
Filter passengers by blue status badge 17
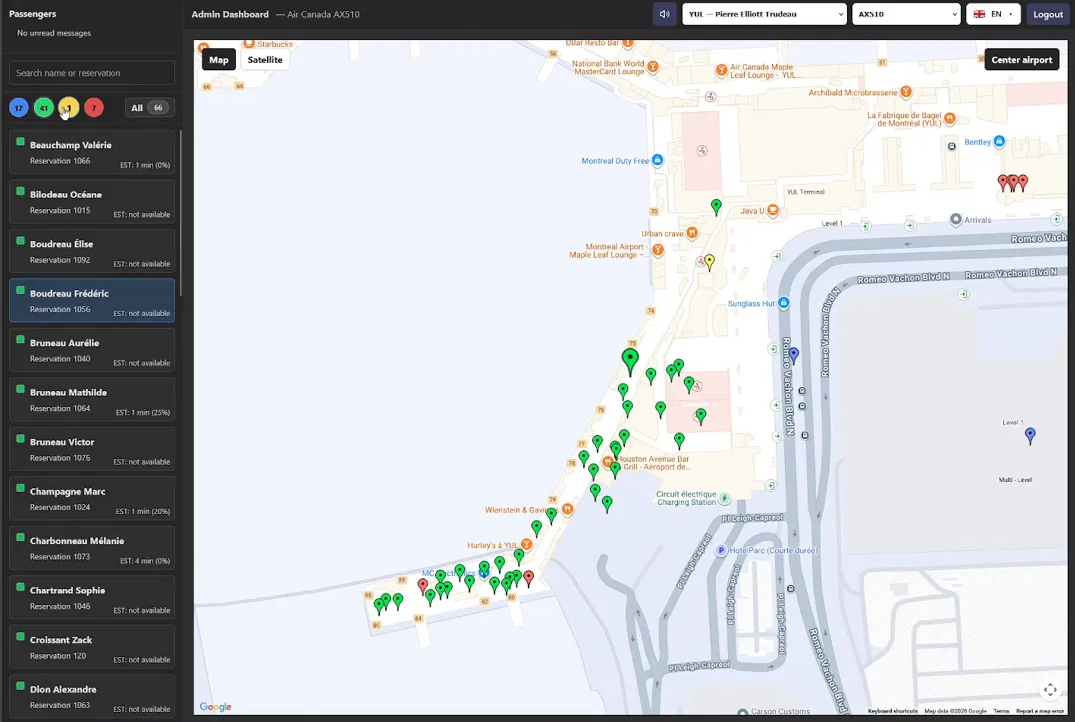pyautogui.click(x=19, y=108)
